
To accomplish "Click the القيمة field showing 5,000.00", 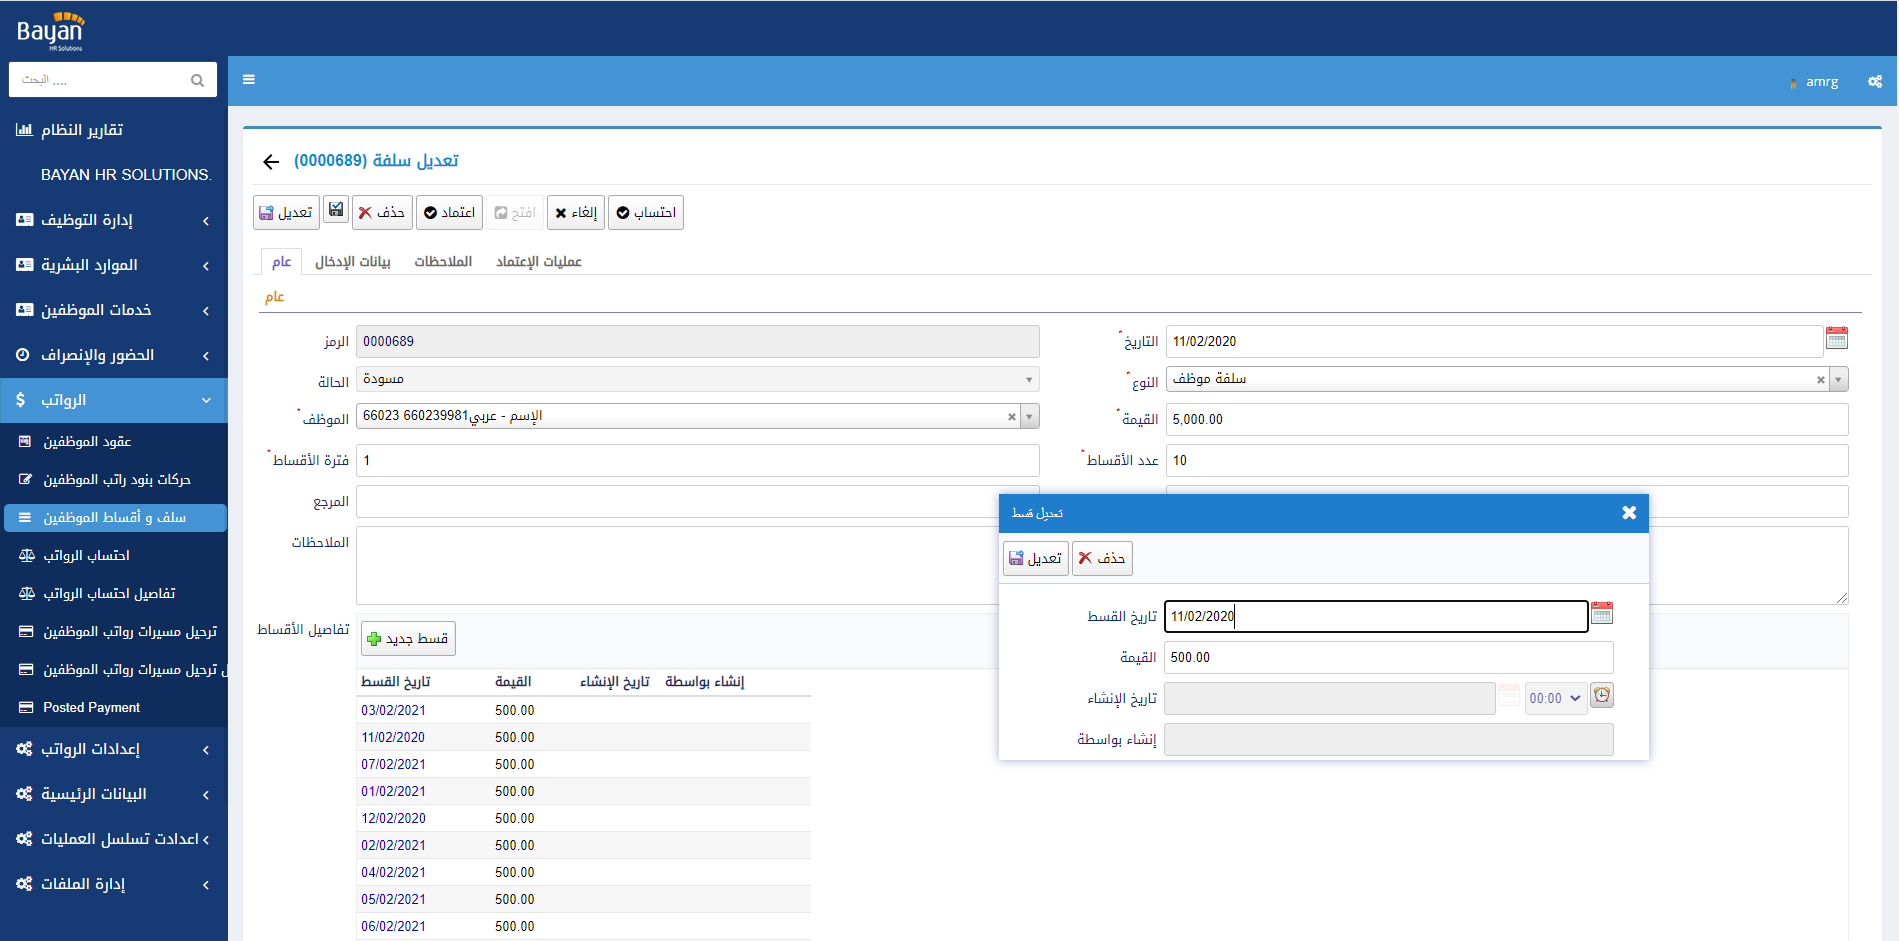I will click(1507, 419).
